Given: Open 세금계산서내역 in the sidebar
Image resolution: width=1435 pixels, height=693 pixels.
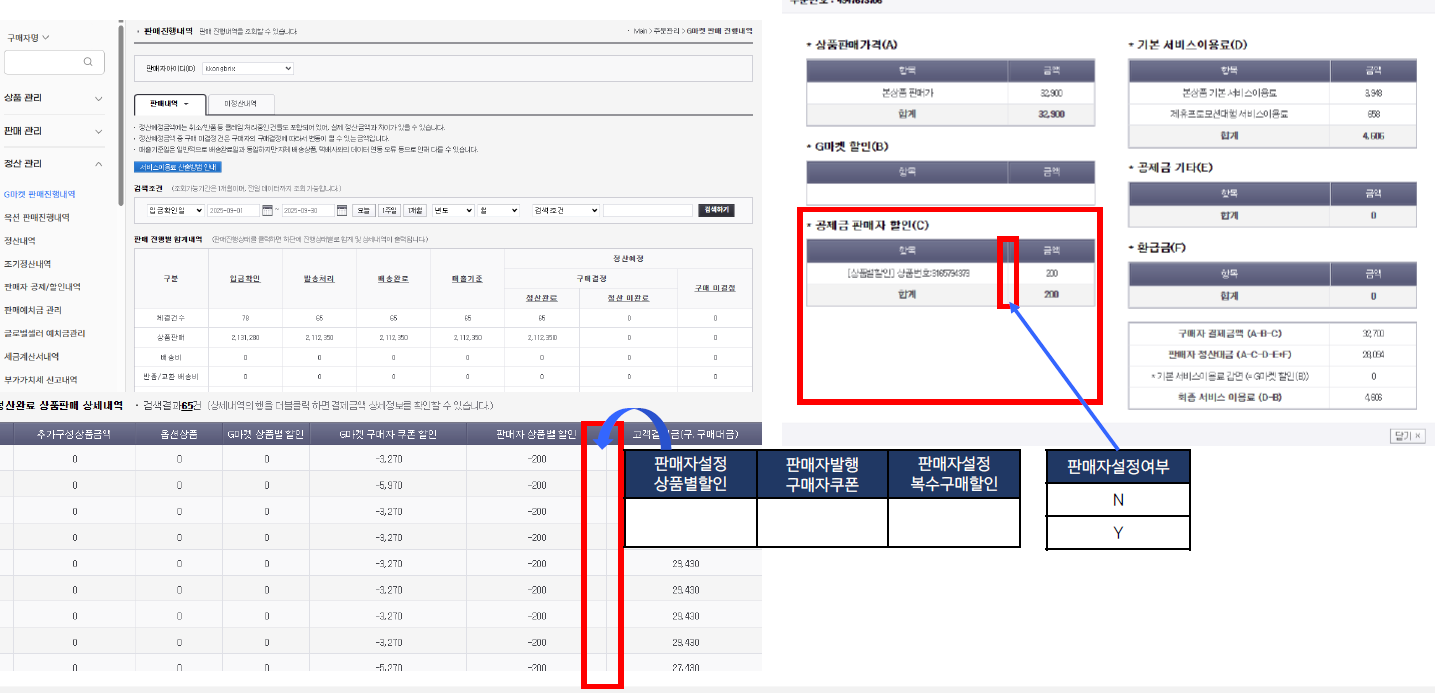Looking at the screenshot, I should point(34,356).
